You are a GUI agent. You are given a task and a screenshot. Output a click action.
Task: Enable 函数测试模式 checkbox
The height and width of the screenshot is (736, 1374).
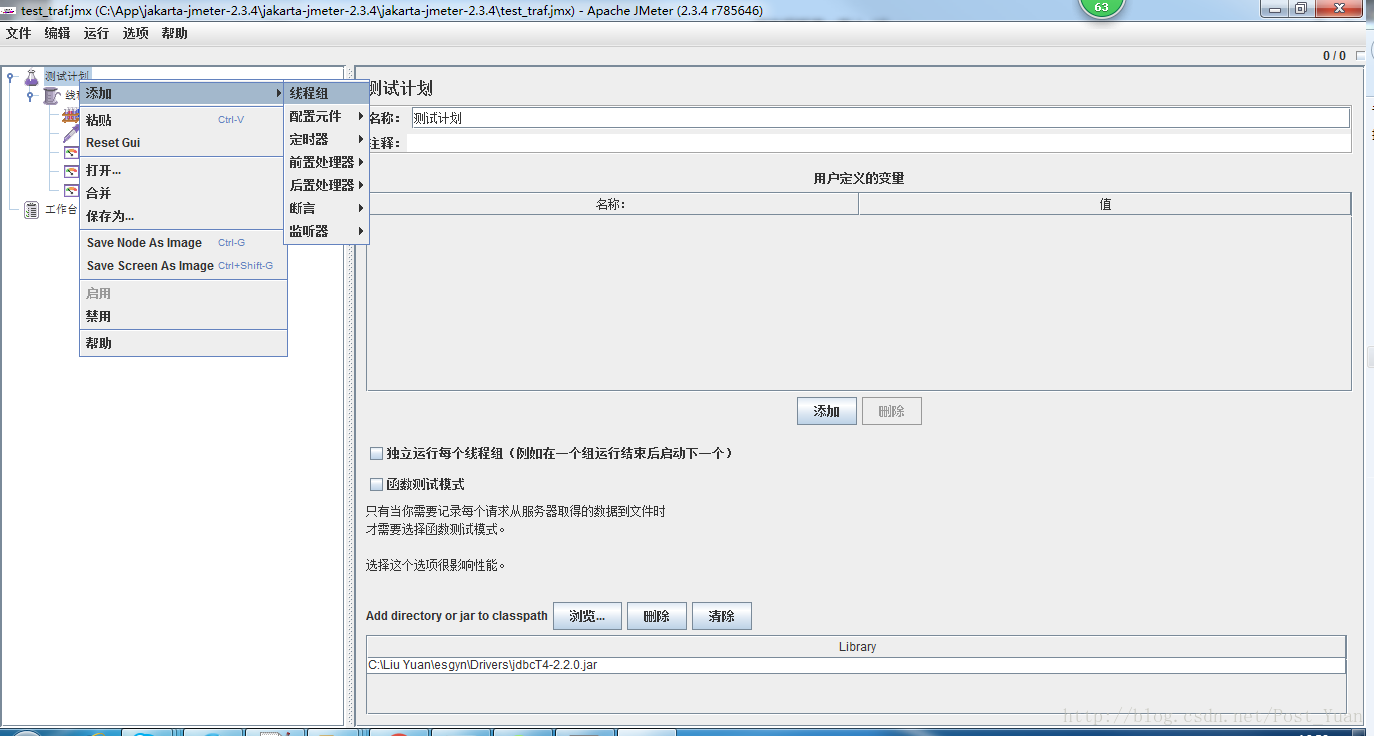tap(376, 484)
